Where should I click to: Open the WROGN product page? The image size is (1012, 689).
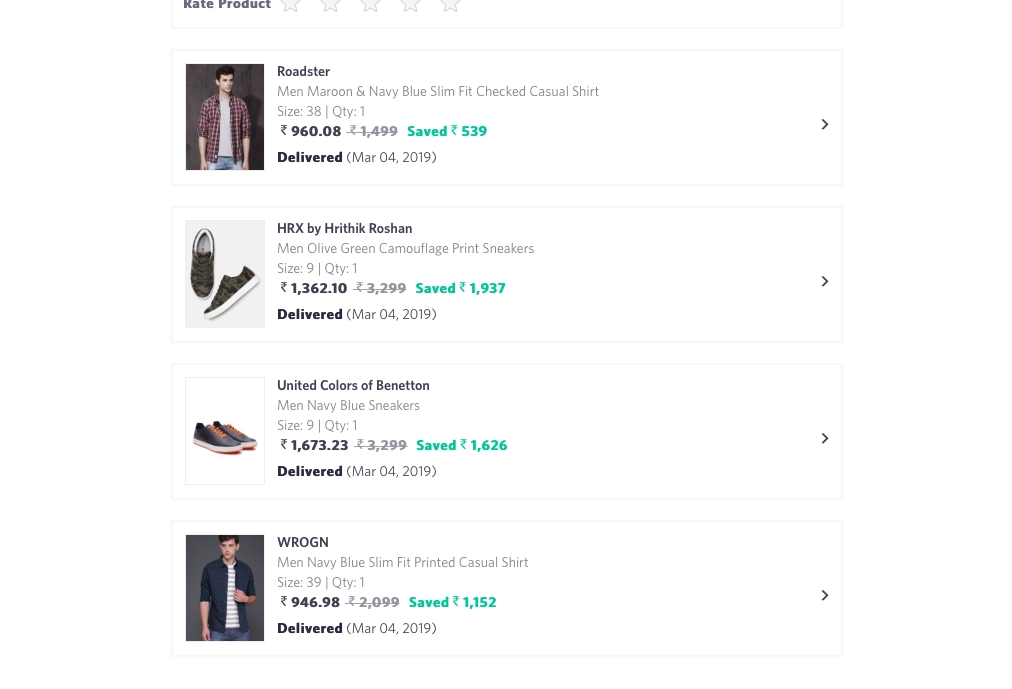point(302,541)
